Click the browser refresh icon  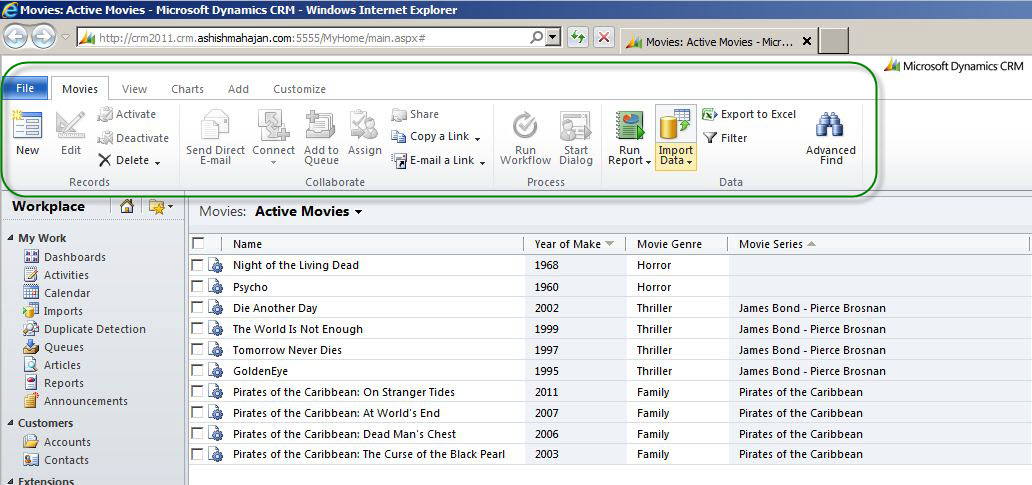[577, 38]
